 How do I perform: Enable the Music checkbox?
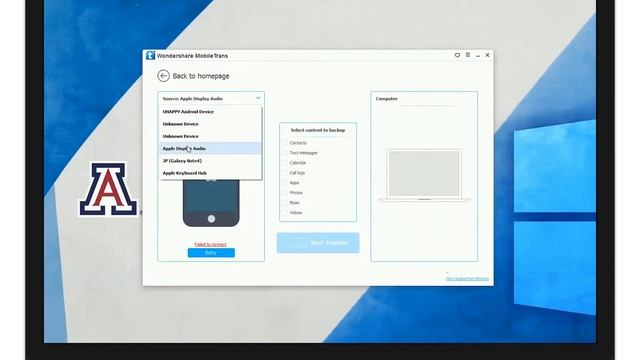(285, 203)
